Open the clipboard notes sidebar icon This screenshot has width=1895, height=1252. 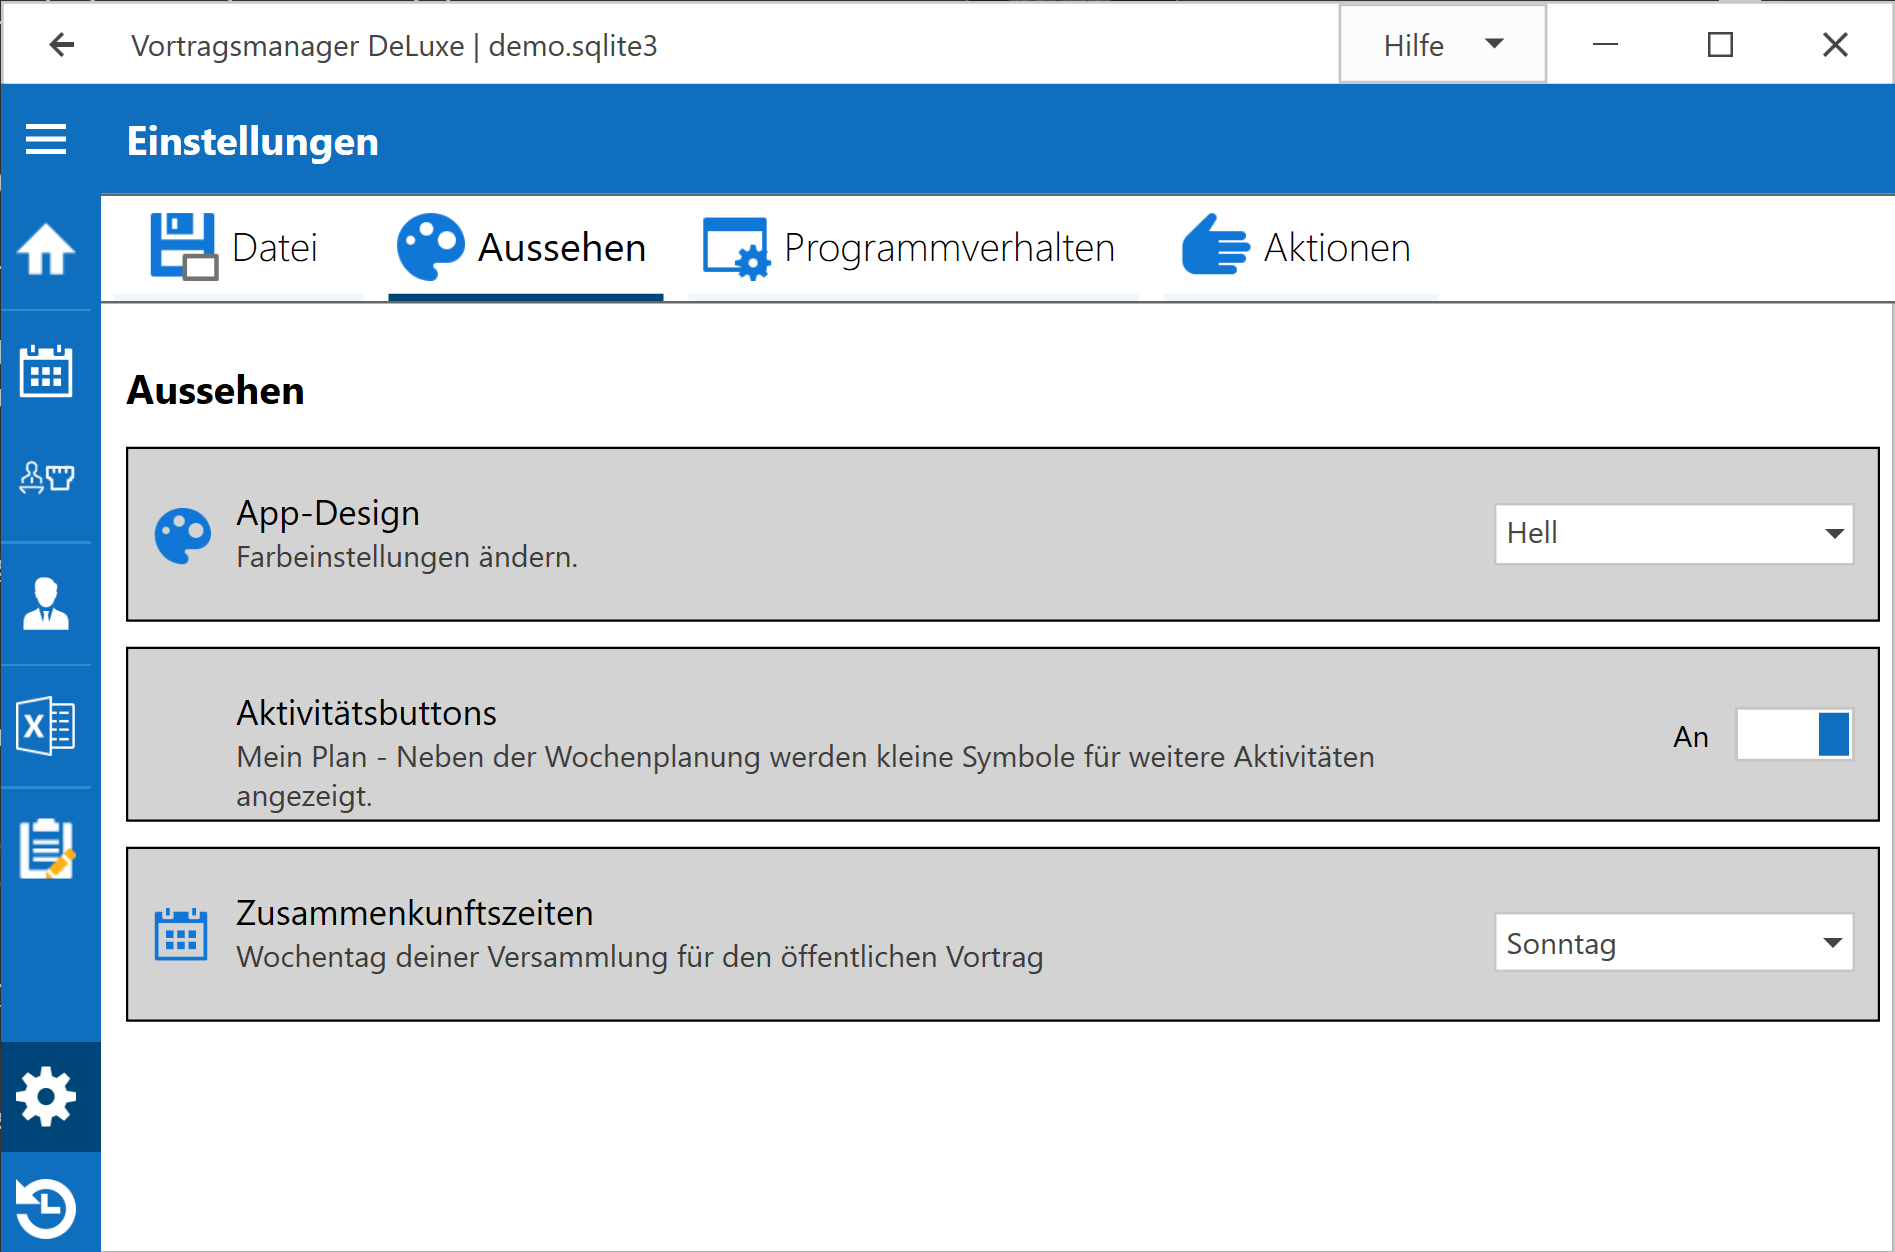(x=46, y=849)
